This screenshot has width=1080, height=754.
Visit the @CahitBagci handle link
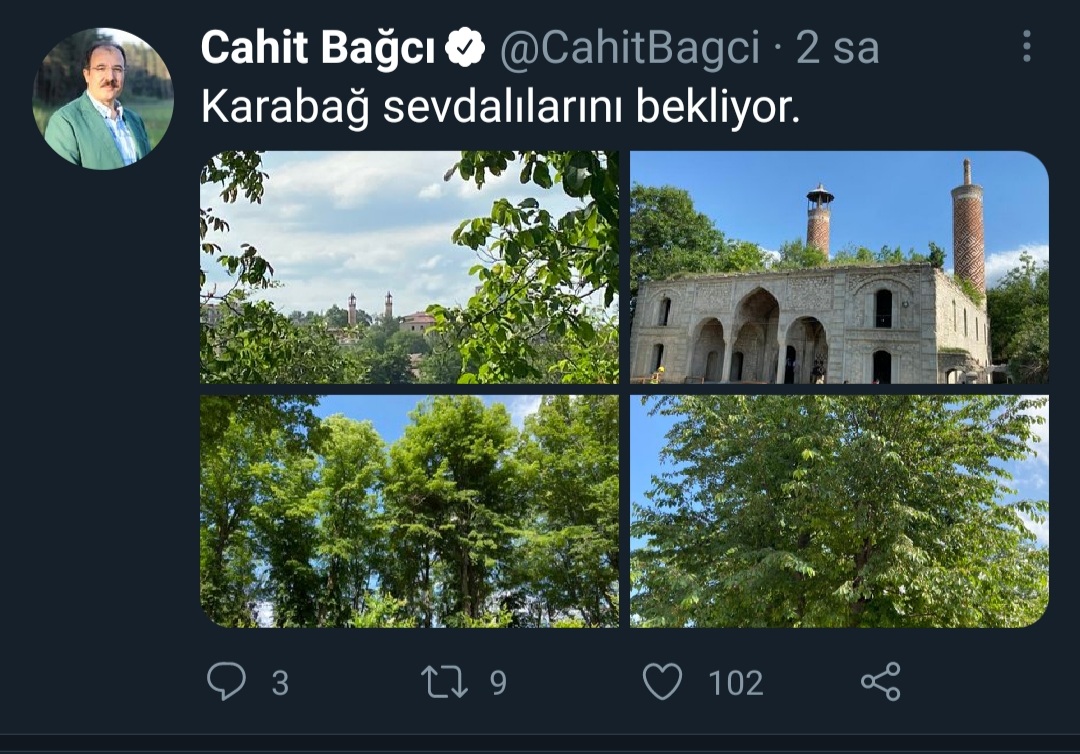(630, 48)
